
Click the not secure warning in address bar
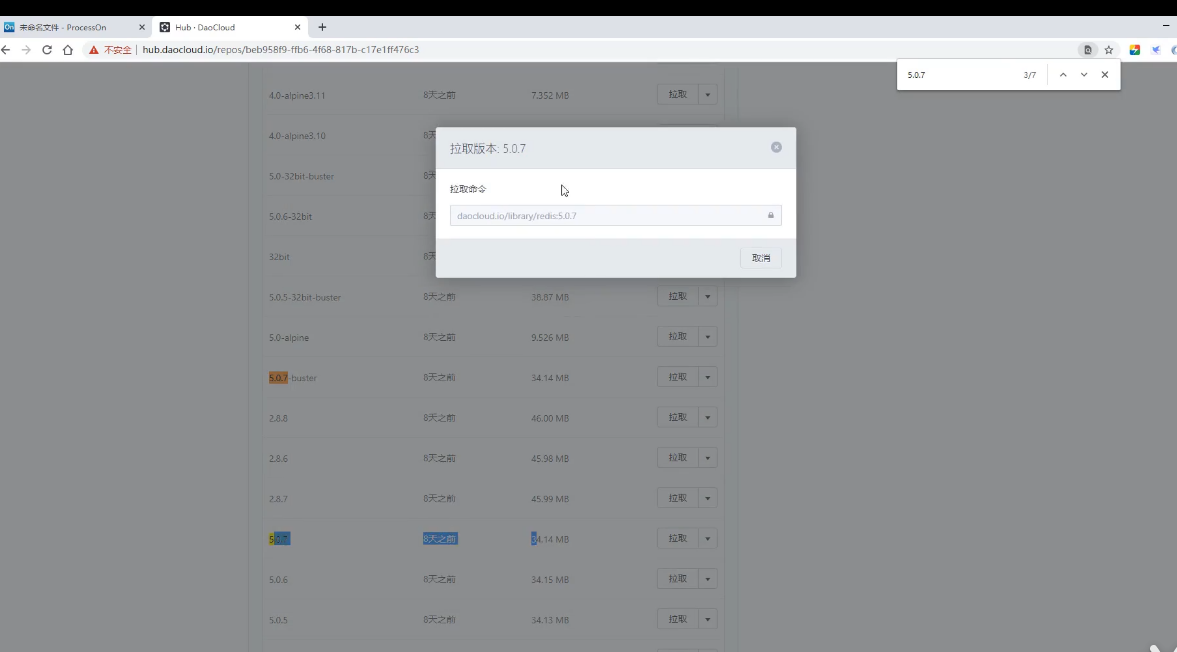(110, 49)
